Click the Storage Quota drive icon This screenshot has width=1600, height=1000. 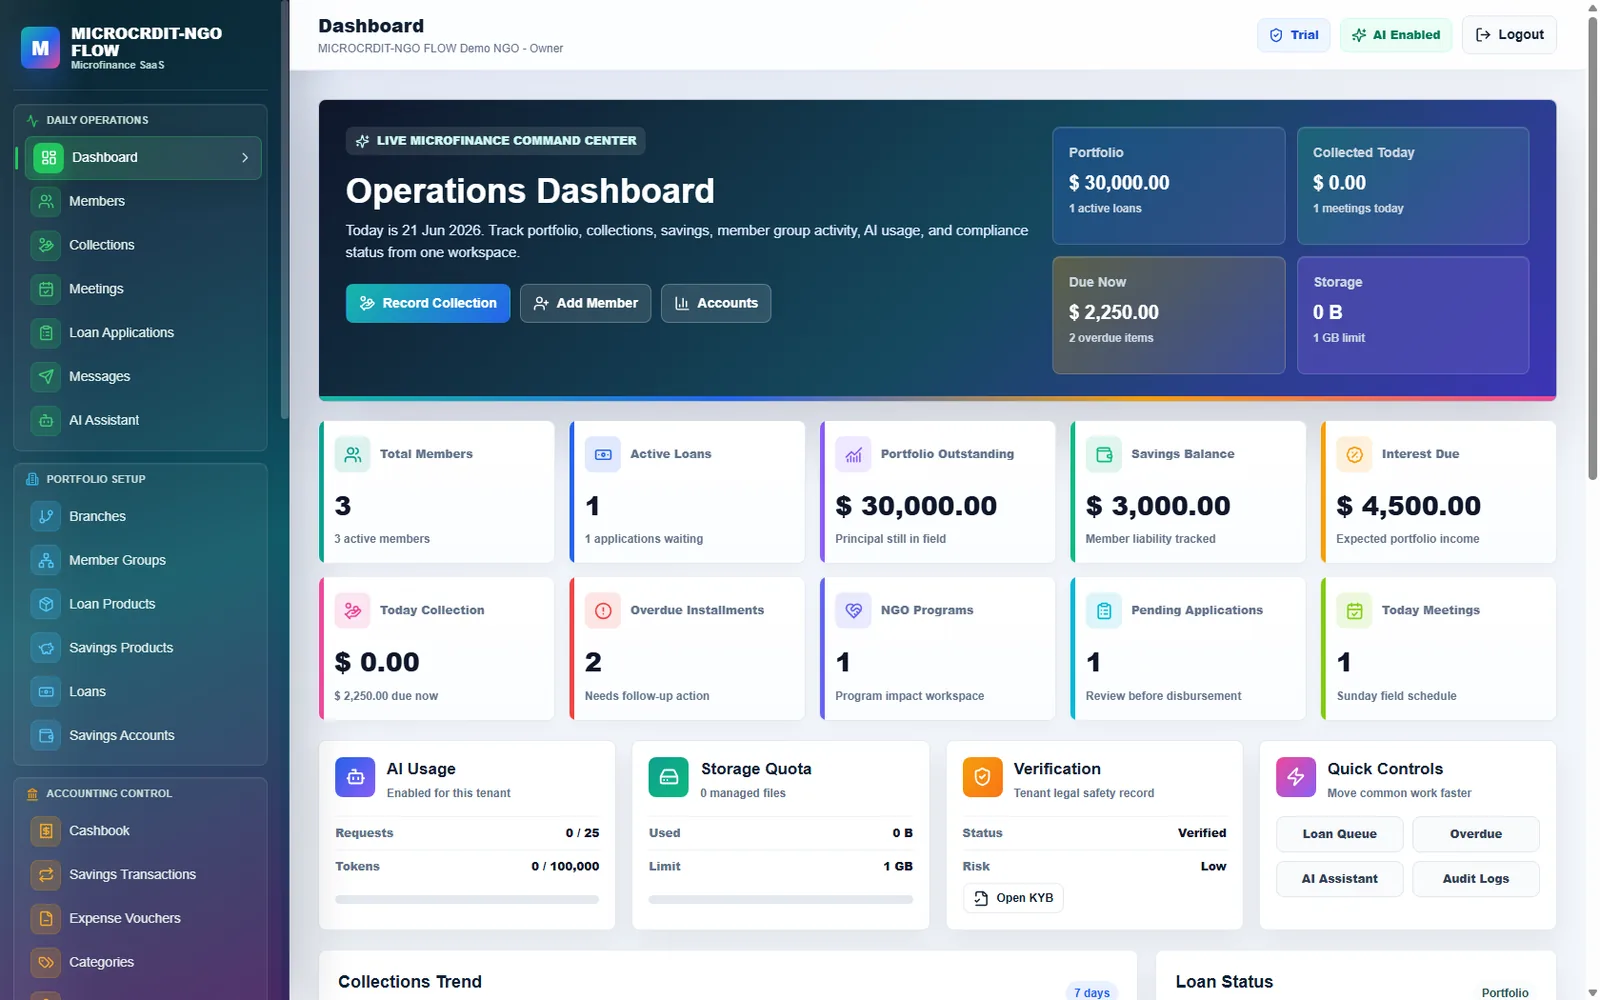(x=669, y=777)
